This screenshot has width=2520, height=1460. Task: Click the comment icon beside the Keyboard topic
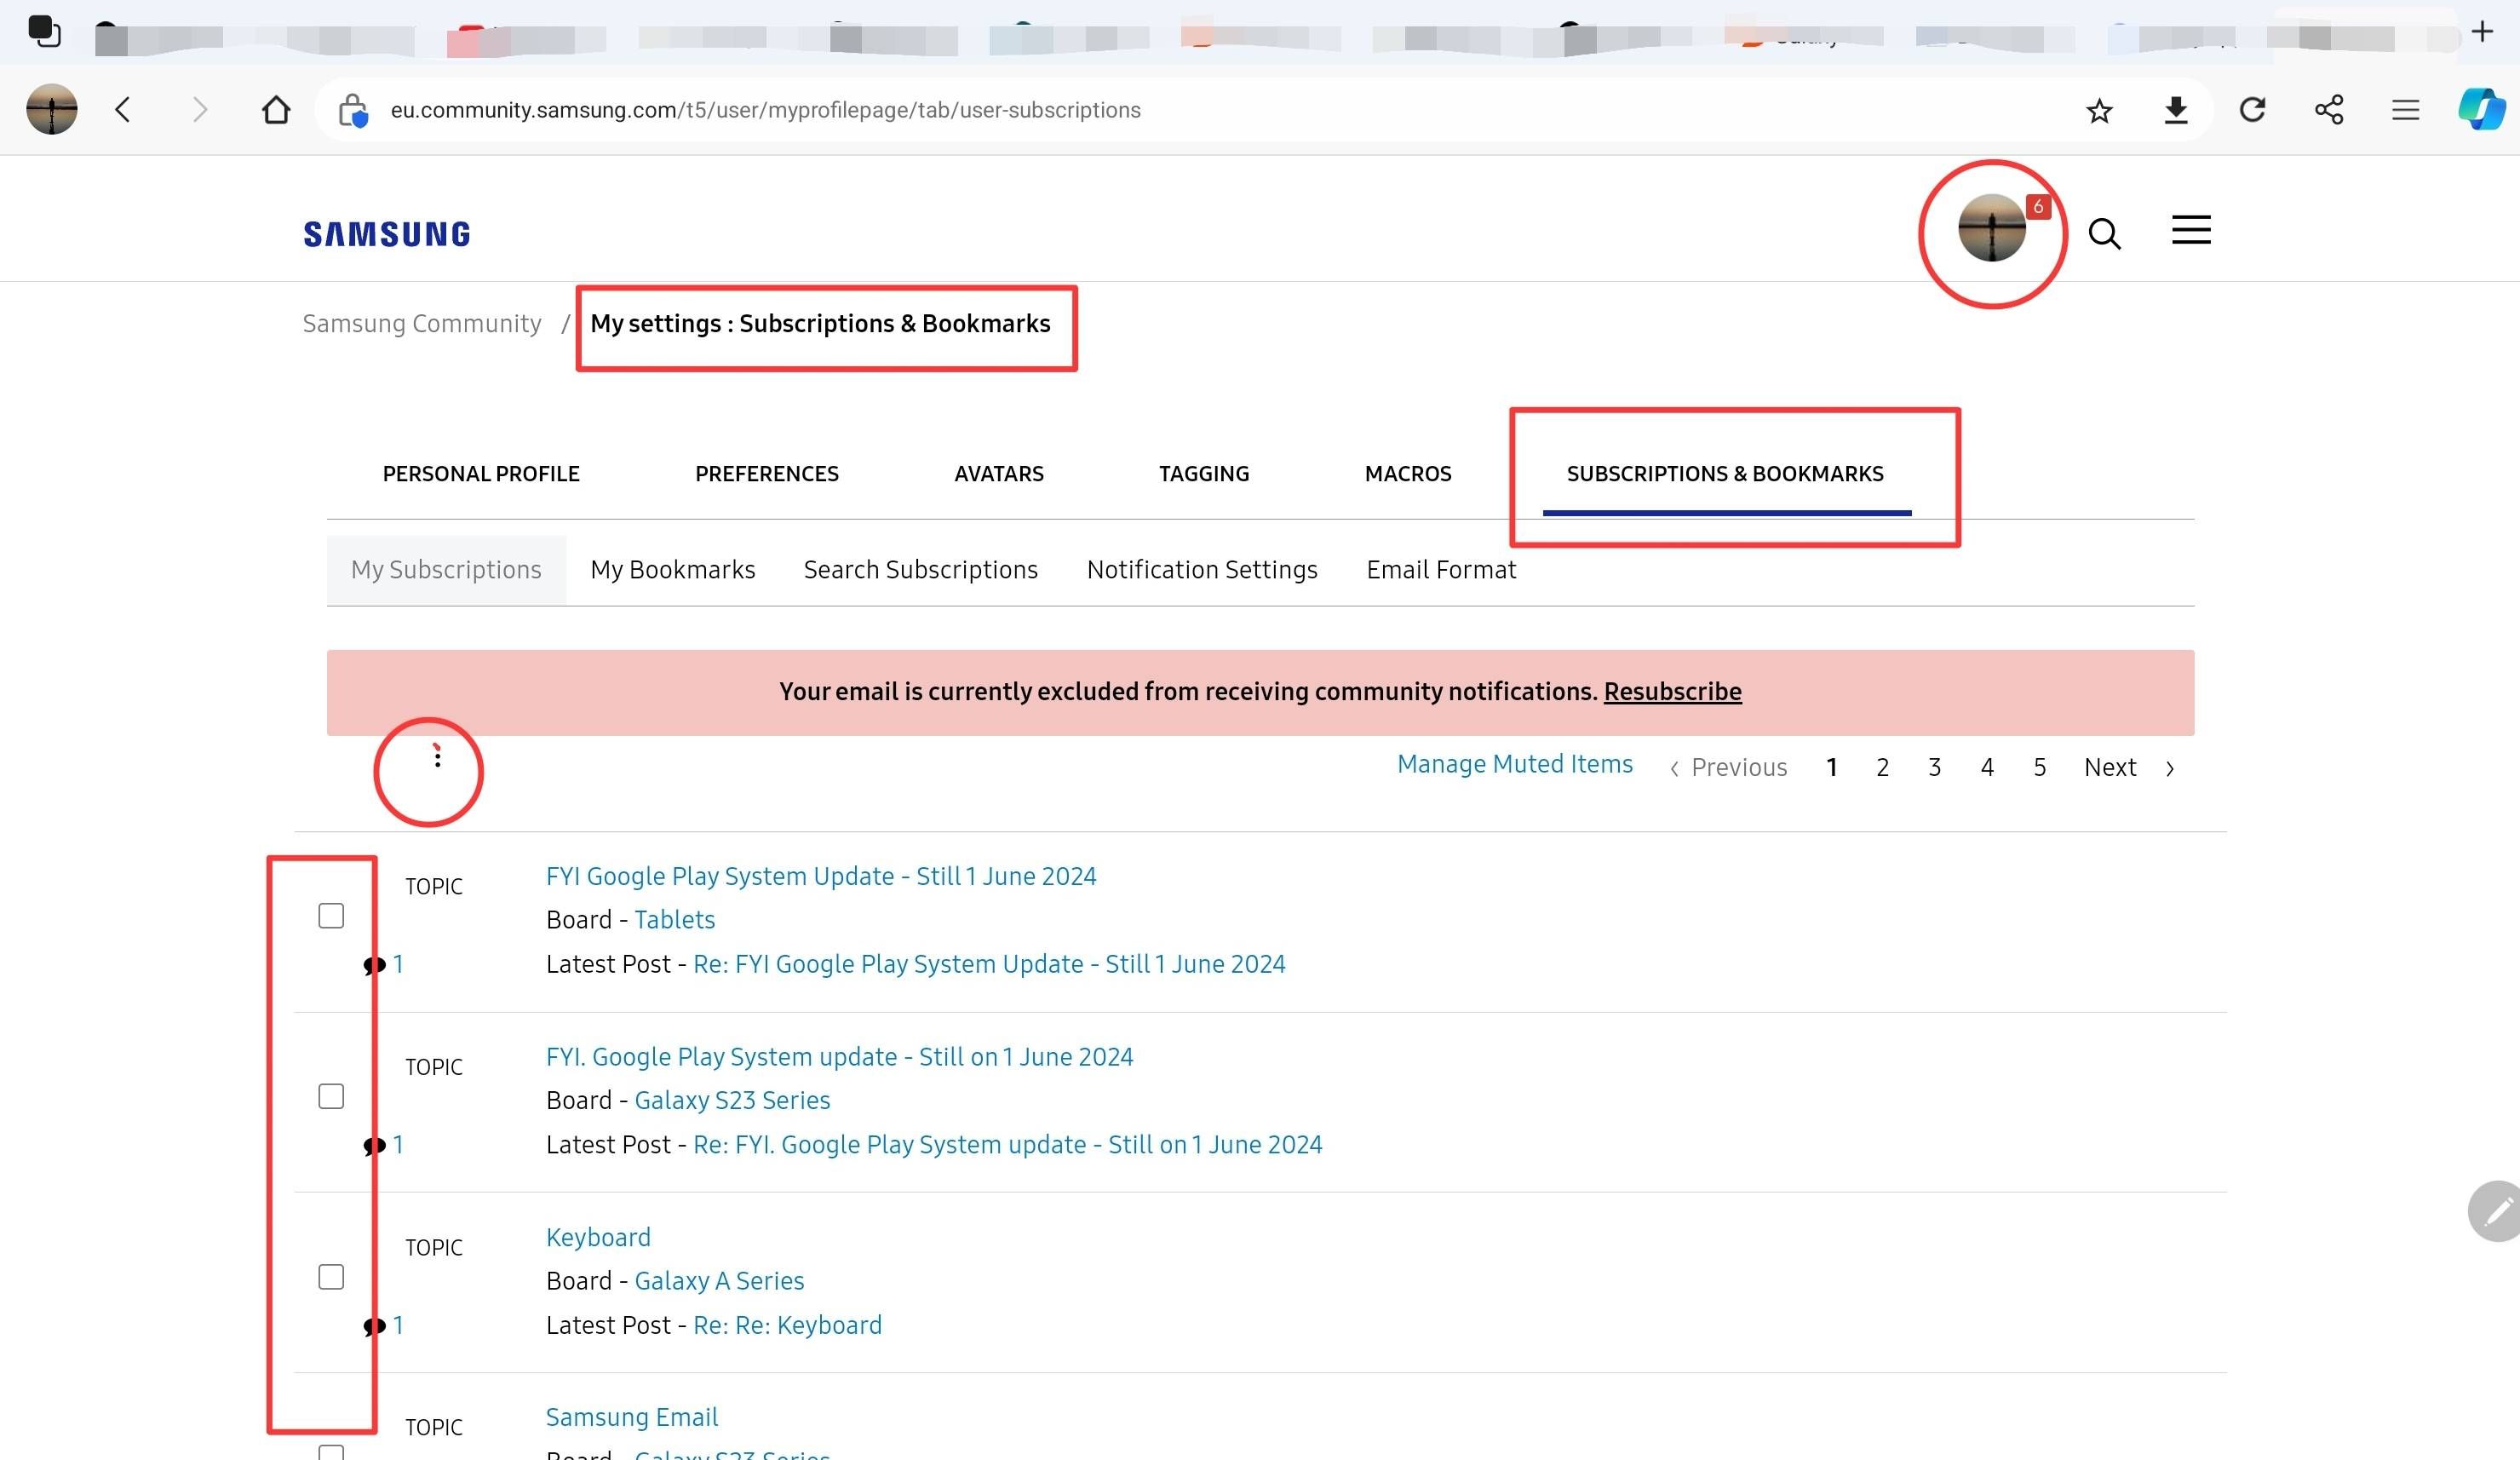click(374, 1325)
